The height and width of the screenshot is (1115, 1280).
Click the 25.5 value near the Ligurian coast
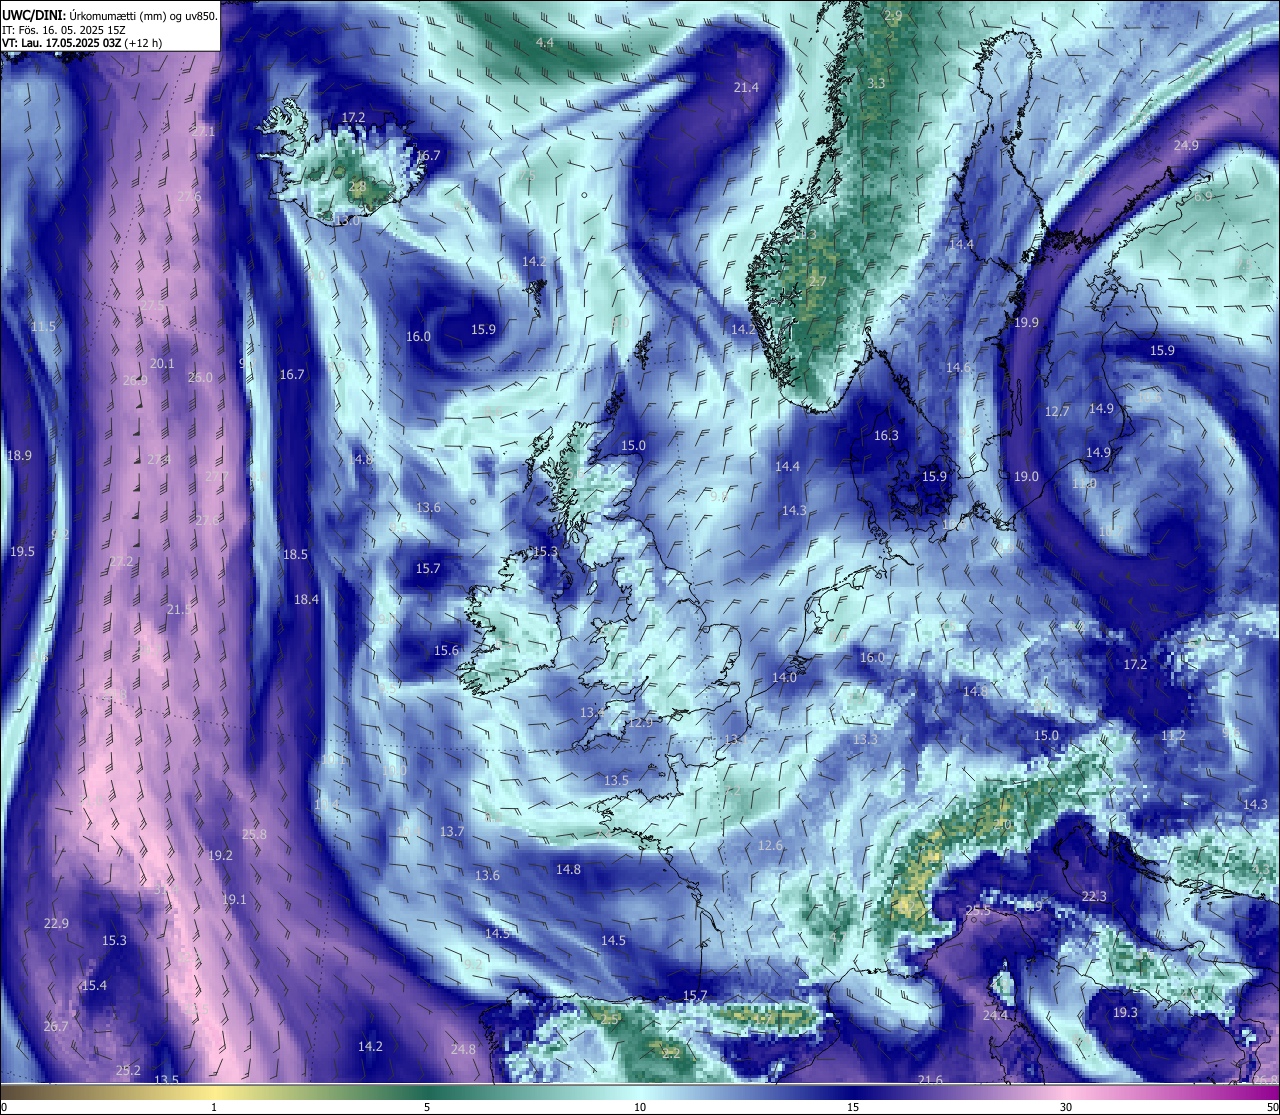click(x=977, y=910)
